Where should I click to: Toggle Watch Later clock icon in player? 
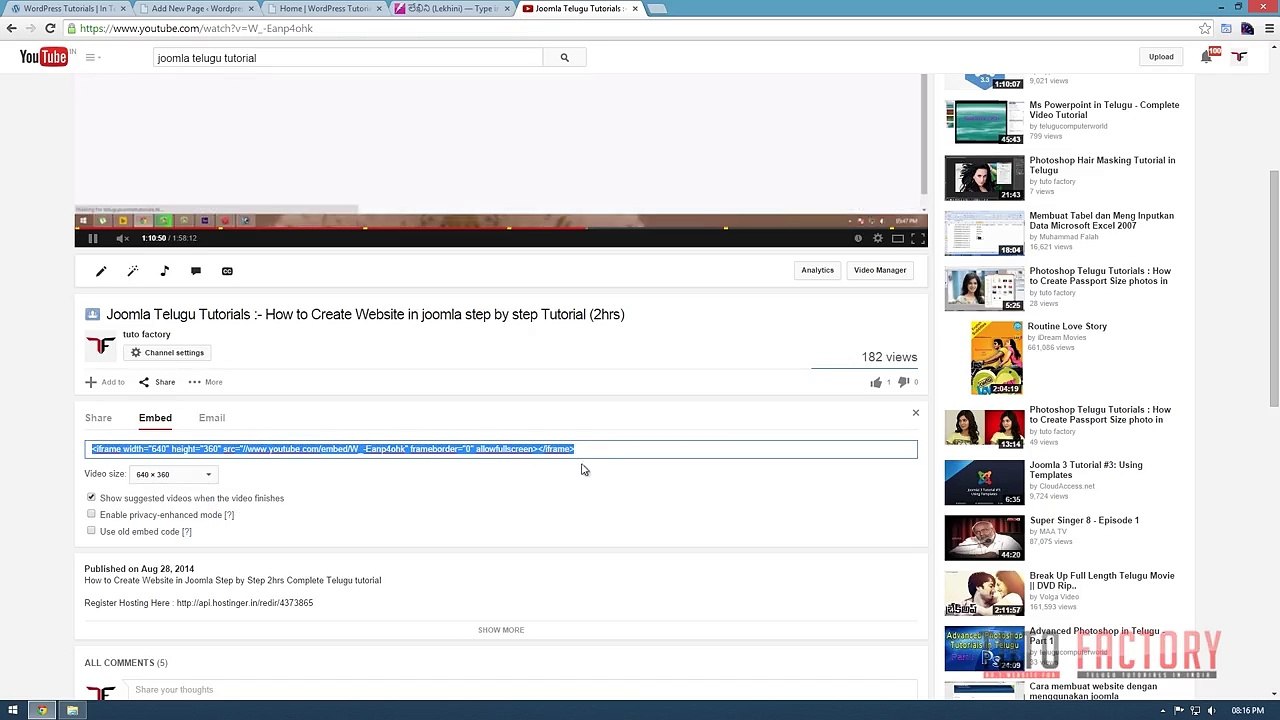(858, 238)
